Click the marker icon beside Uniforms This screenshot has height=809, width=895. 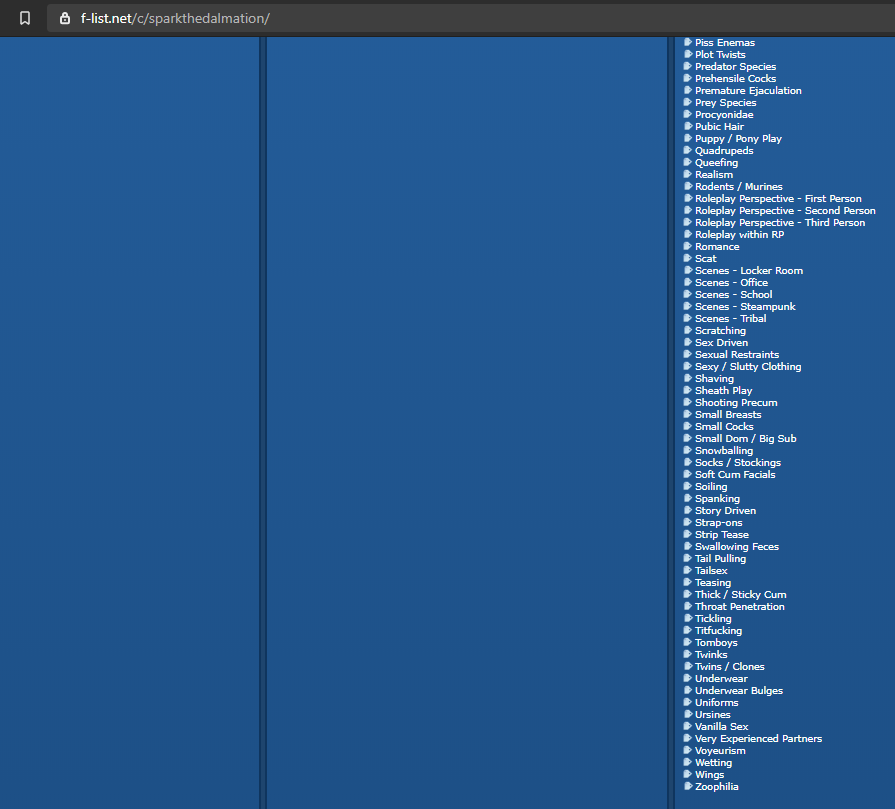pyautogui.click(x=688, y=702)
